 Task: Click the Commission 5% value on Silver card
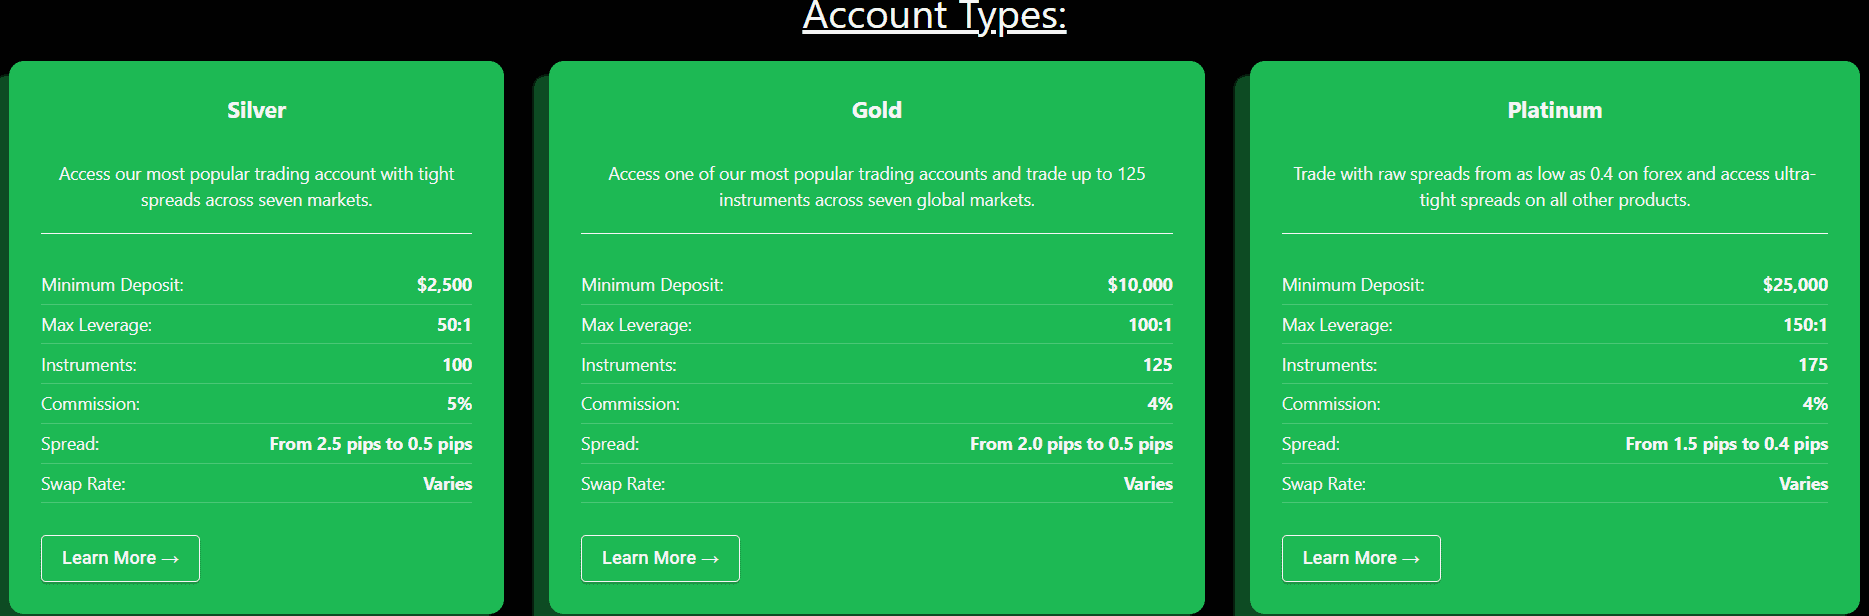pyautogui.click(x=461, y=403)
